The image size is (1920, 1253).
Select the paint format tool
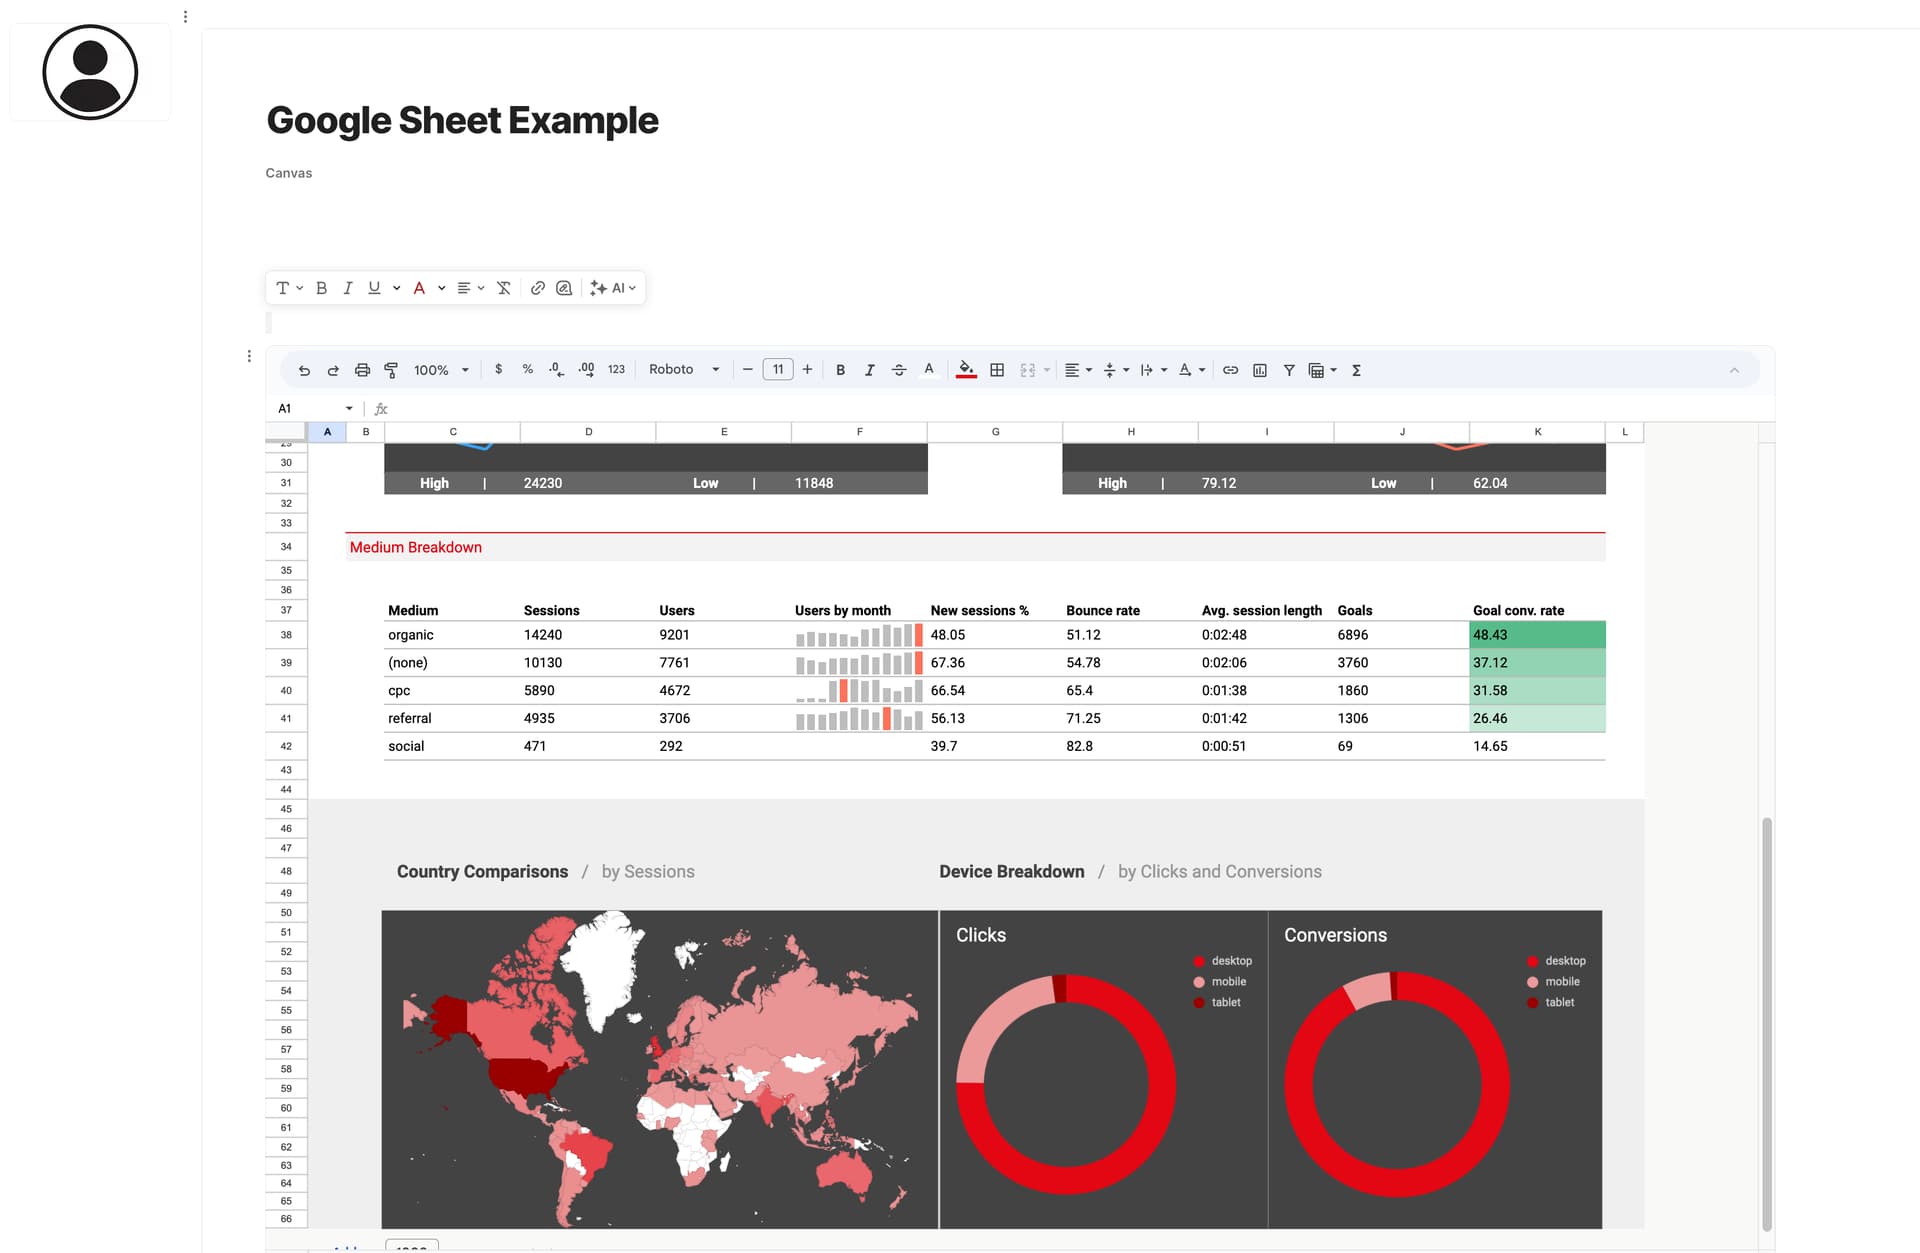391,370
